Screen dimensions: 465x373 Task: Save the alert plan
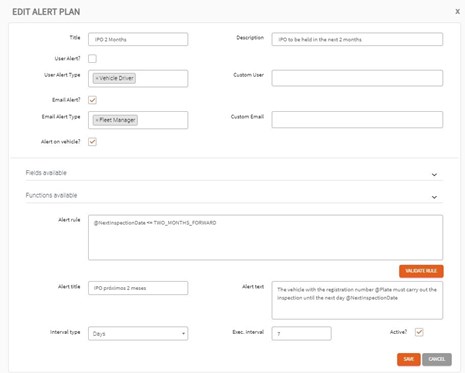coord(409,359)
